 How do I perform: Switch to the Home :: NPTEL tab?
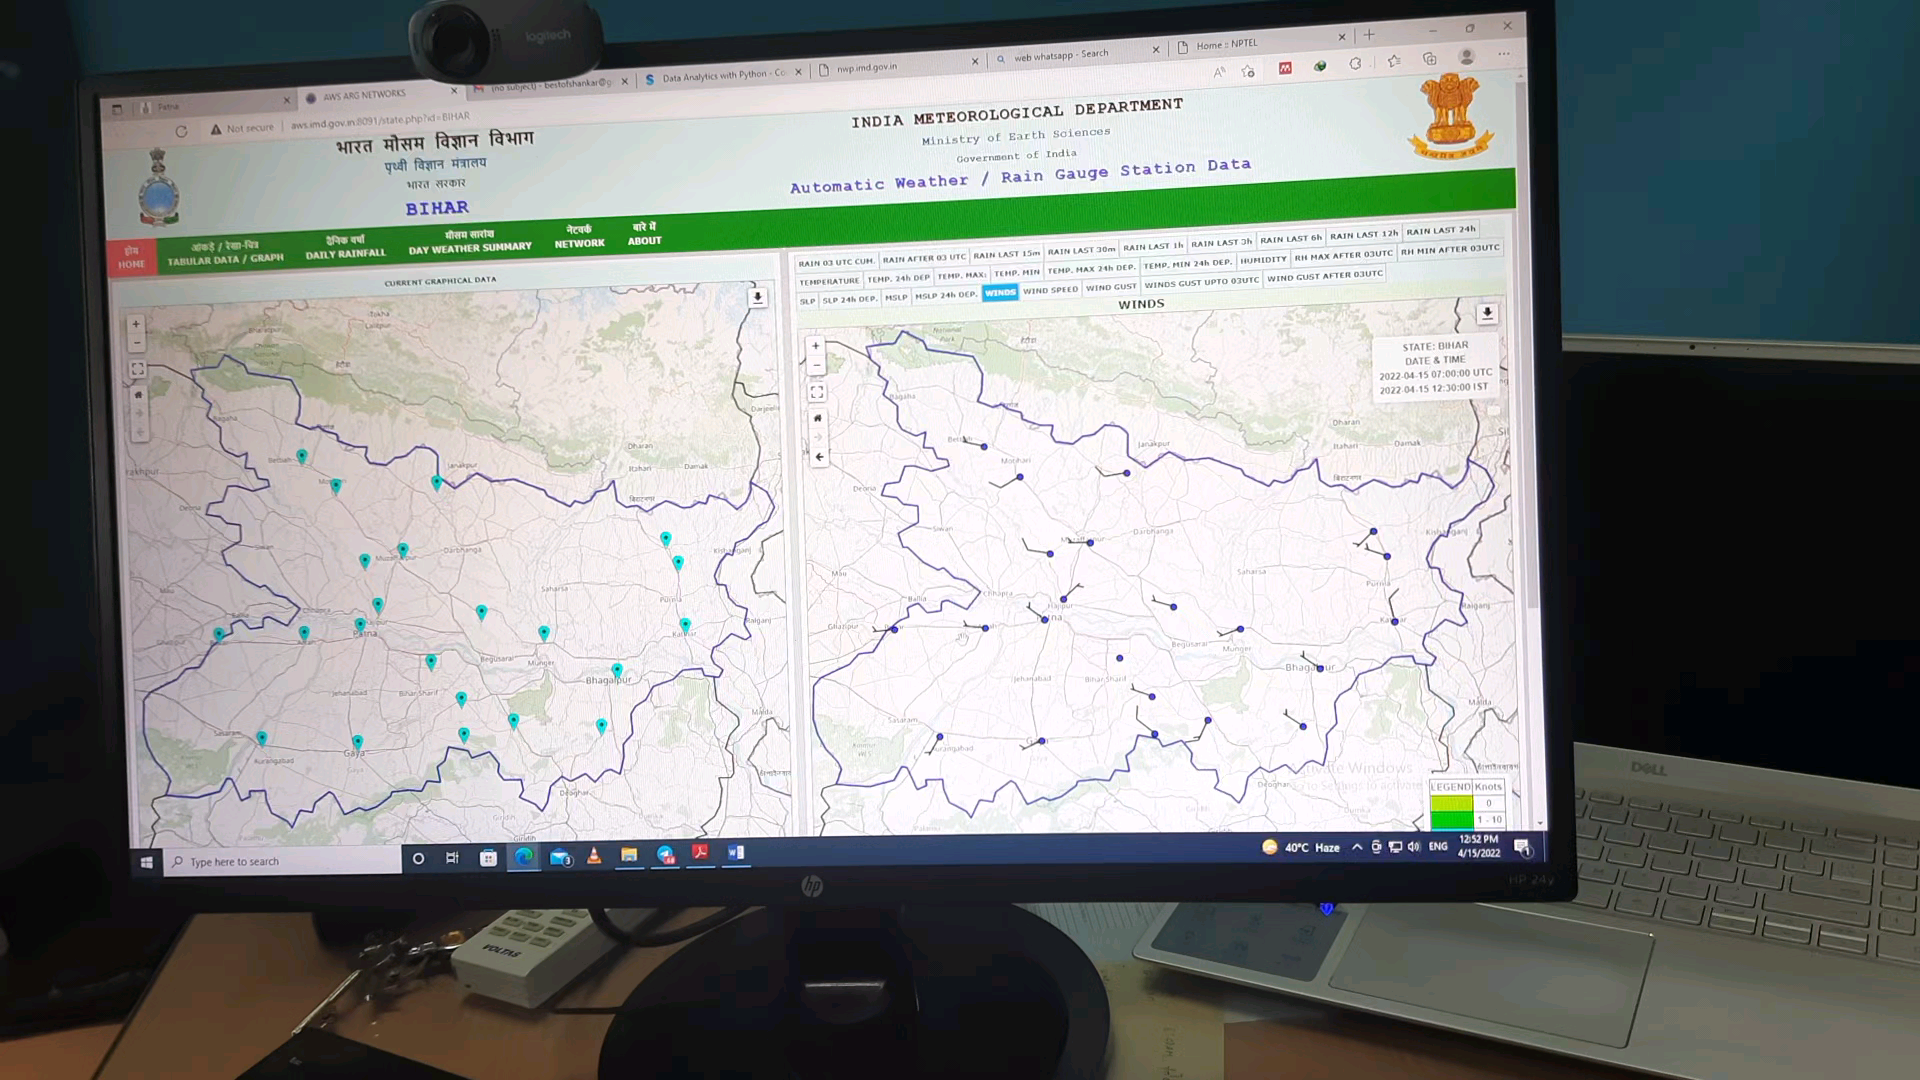[x=1260, y=43]
